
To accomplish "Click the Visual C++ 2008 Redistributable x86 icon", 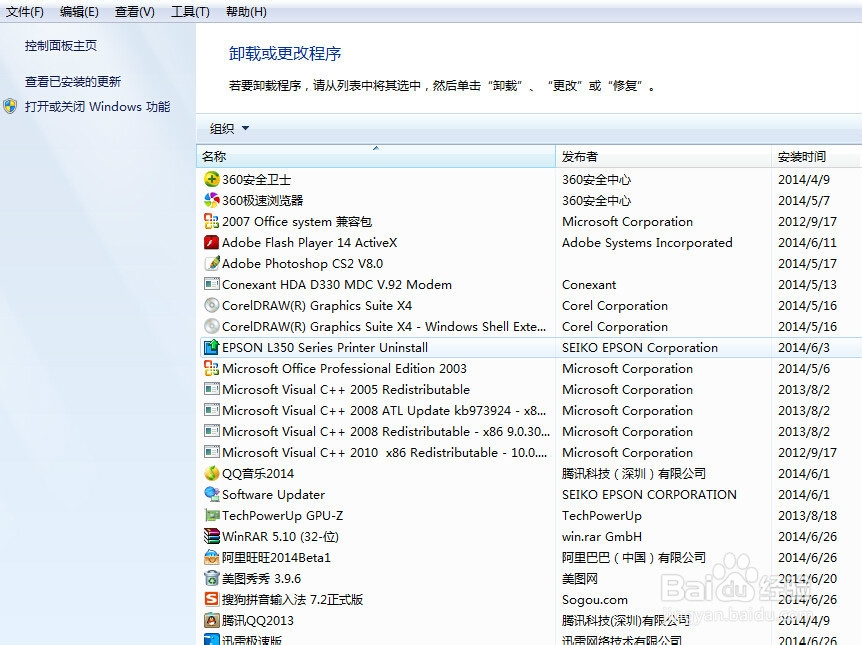I will (x=212, y=431).
